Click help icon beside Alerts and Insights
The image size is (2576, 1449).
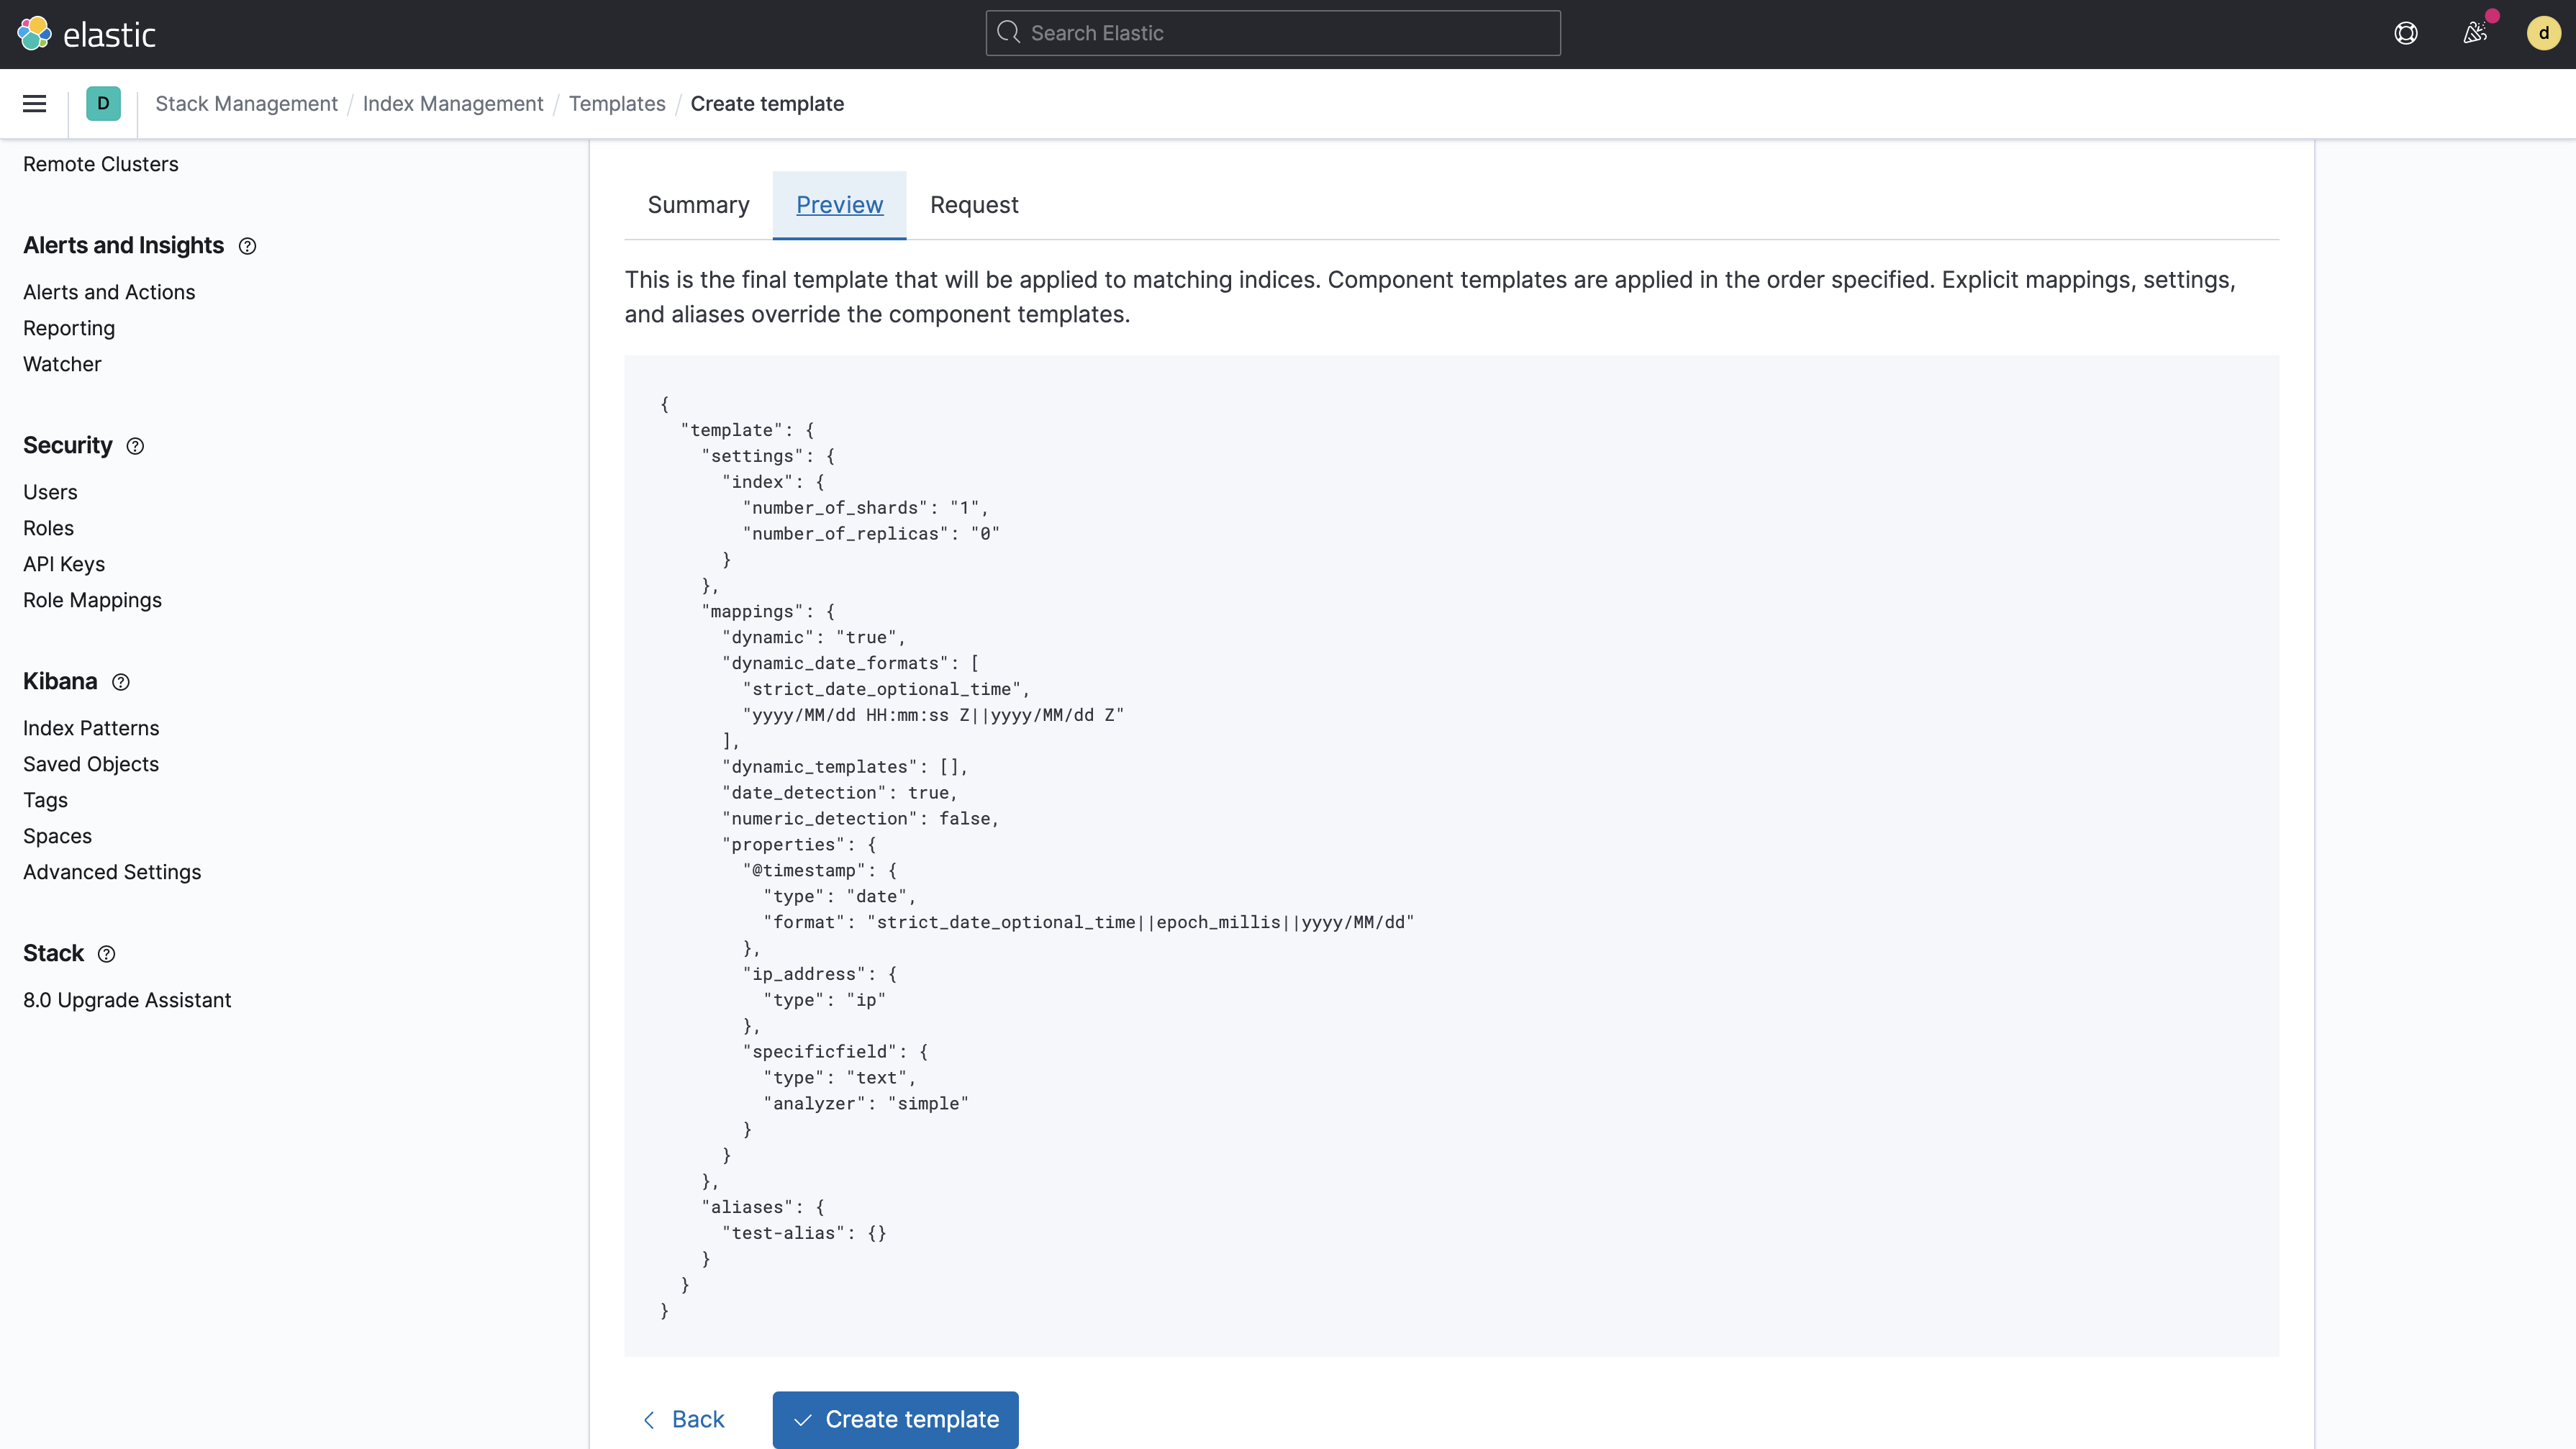point(247,246)
